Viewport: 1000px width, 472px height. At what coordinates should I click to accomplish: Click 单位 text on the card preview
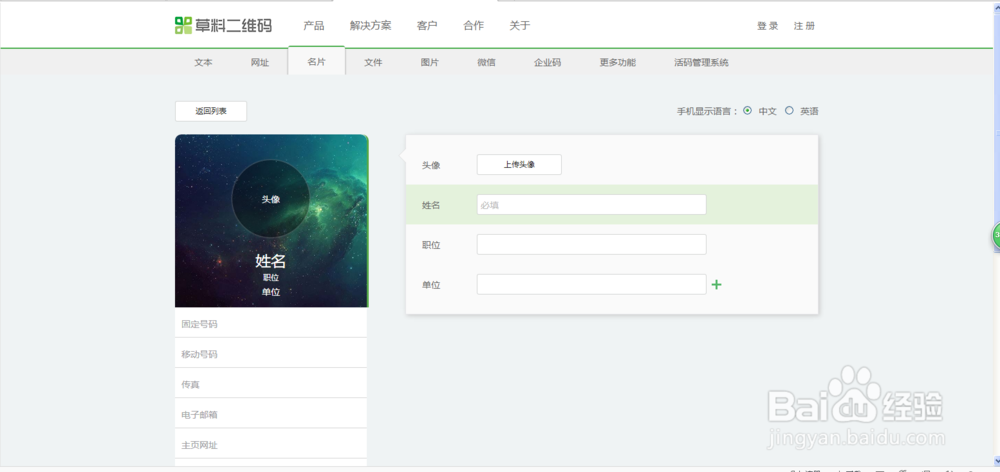270,292
